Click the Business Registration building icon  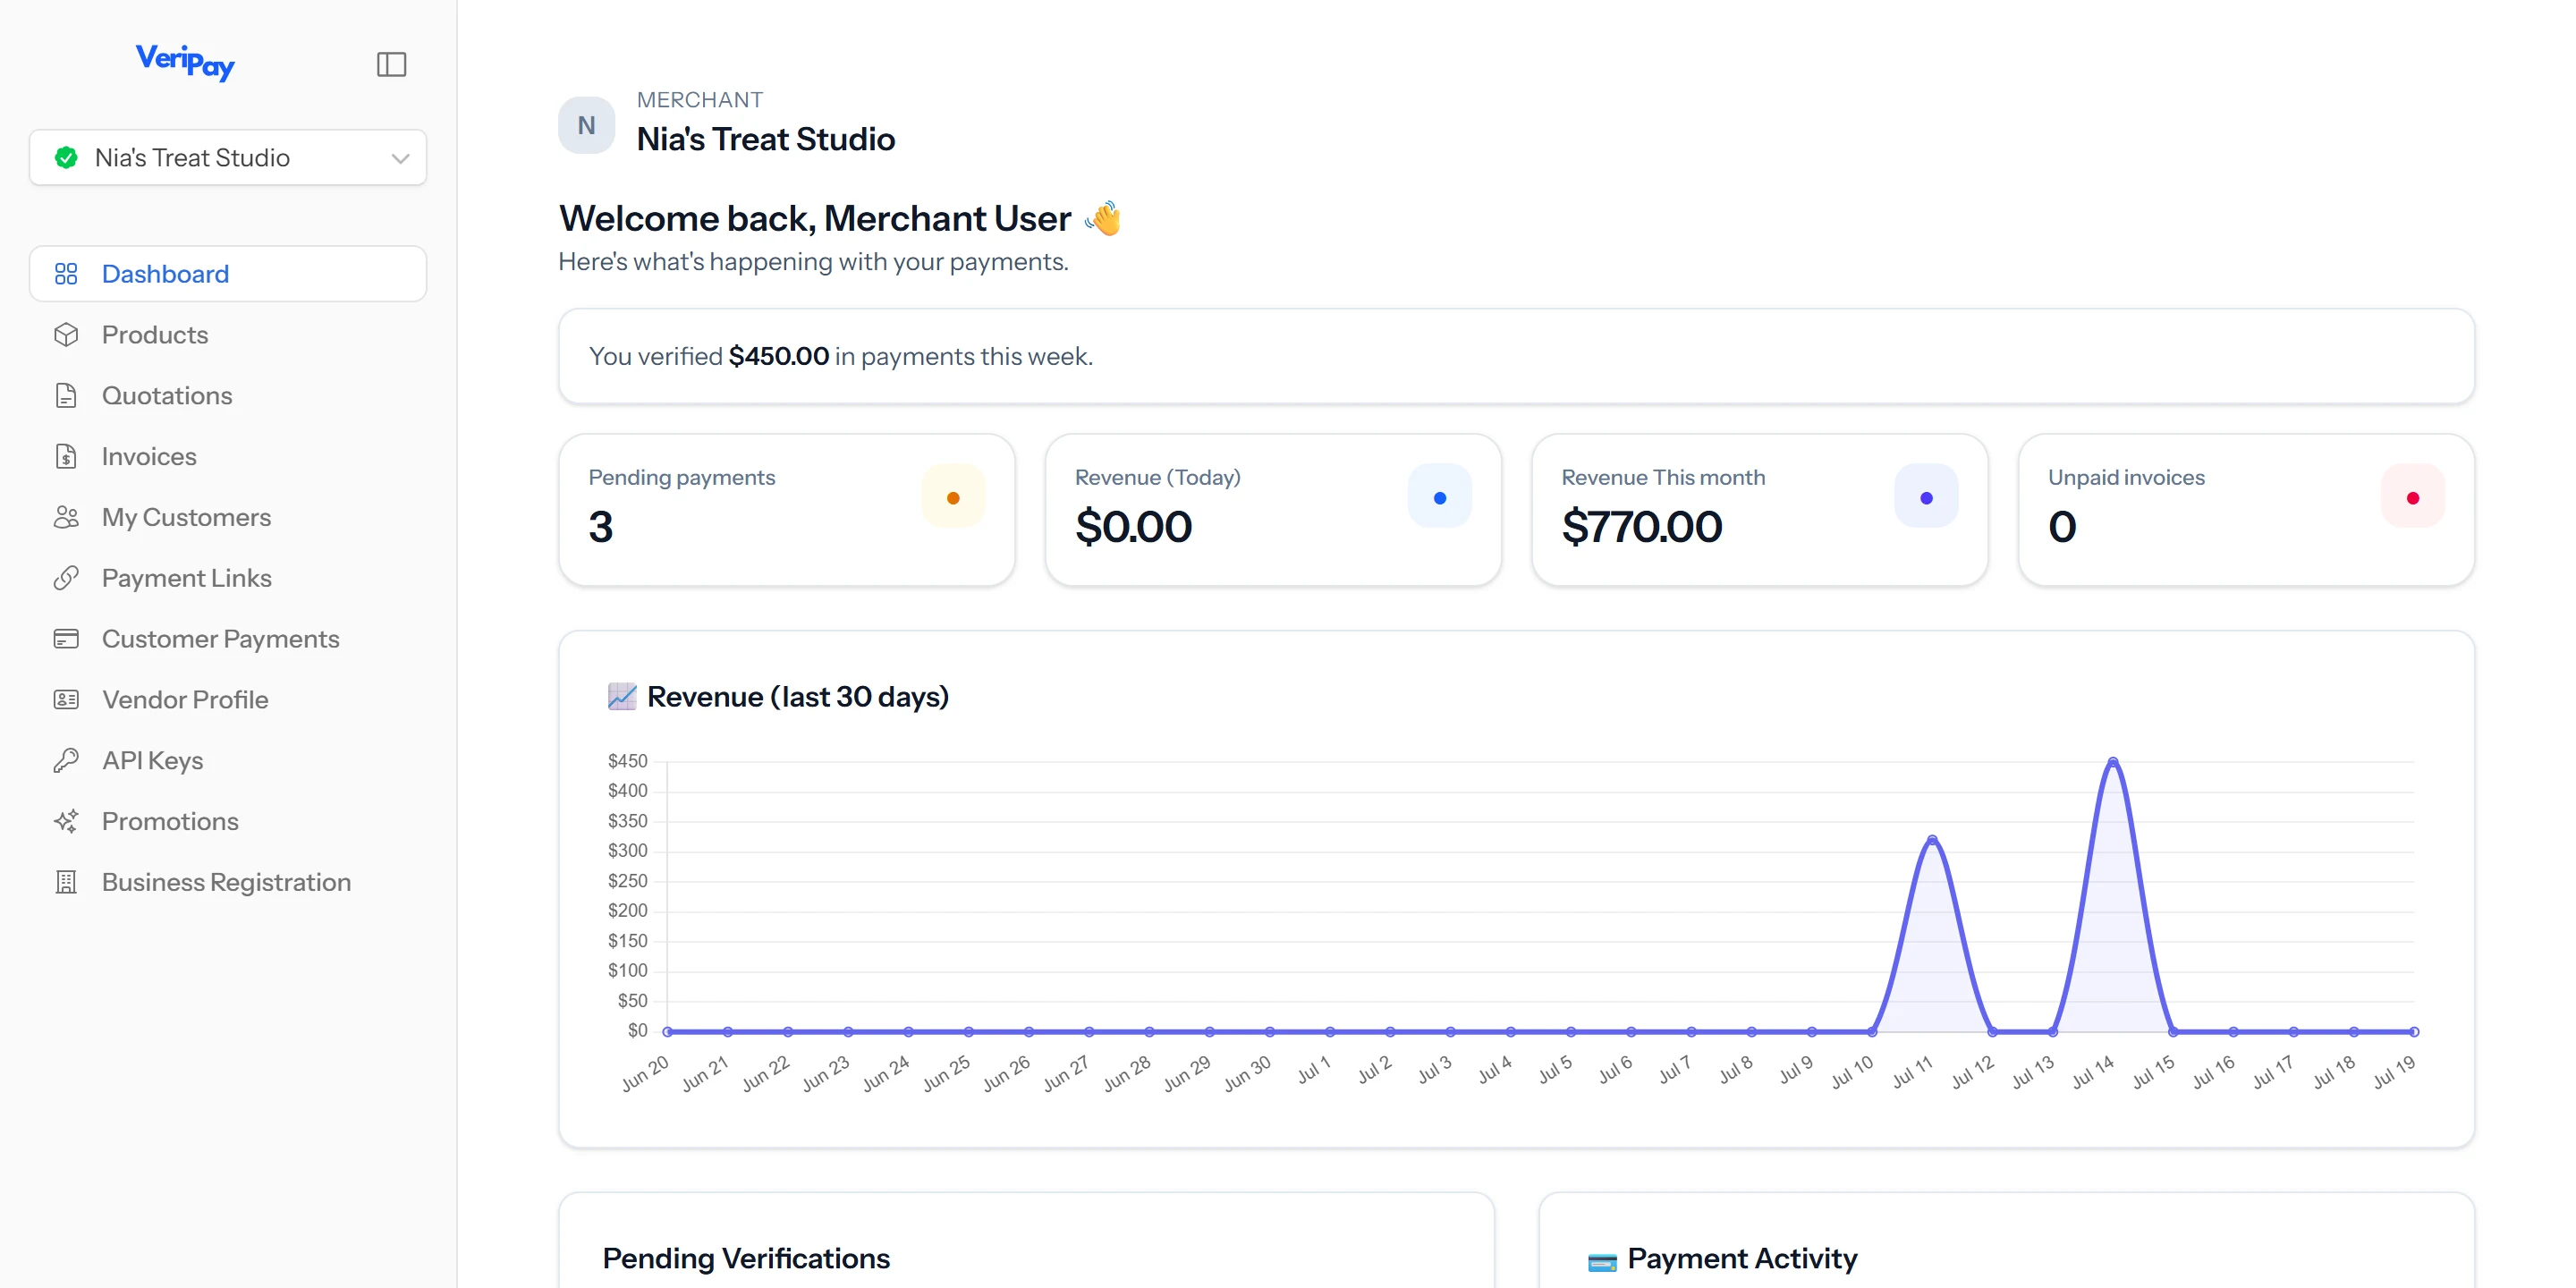[66, 882]
